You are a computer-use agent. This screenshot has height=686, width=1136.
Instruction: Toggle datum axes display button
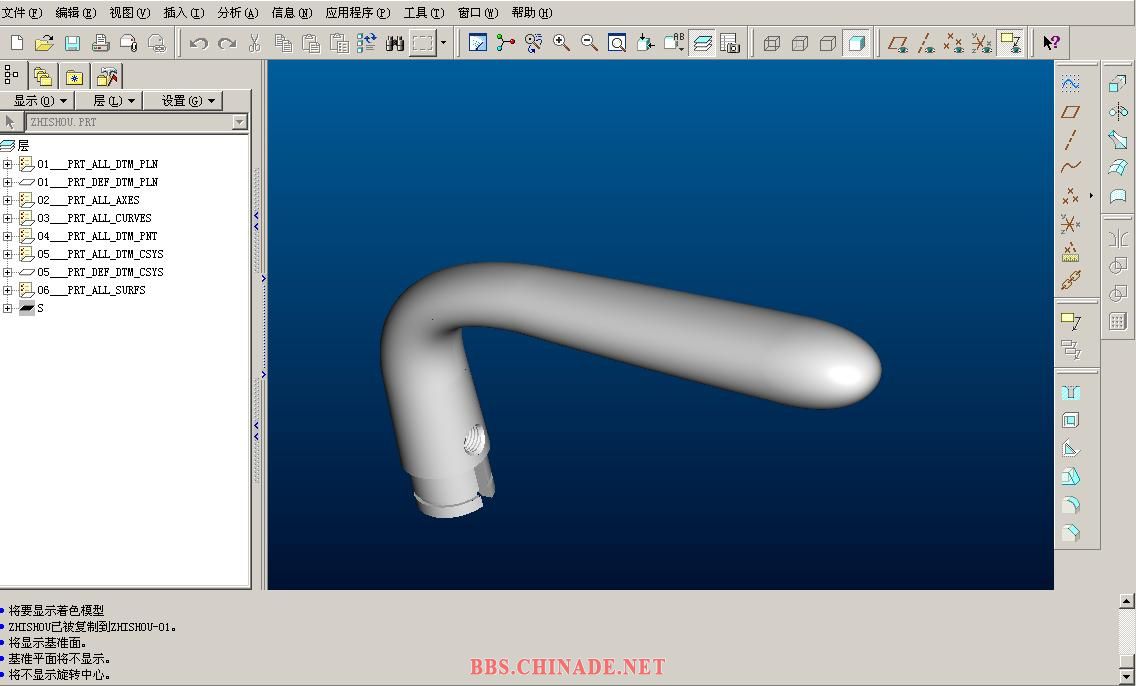click(x=926, y=43)
